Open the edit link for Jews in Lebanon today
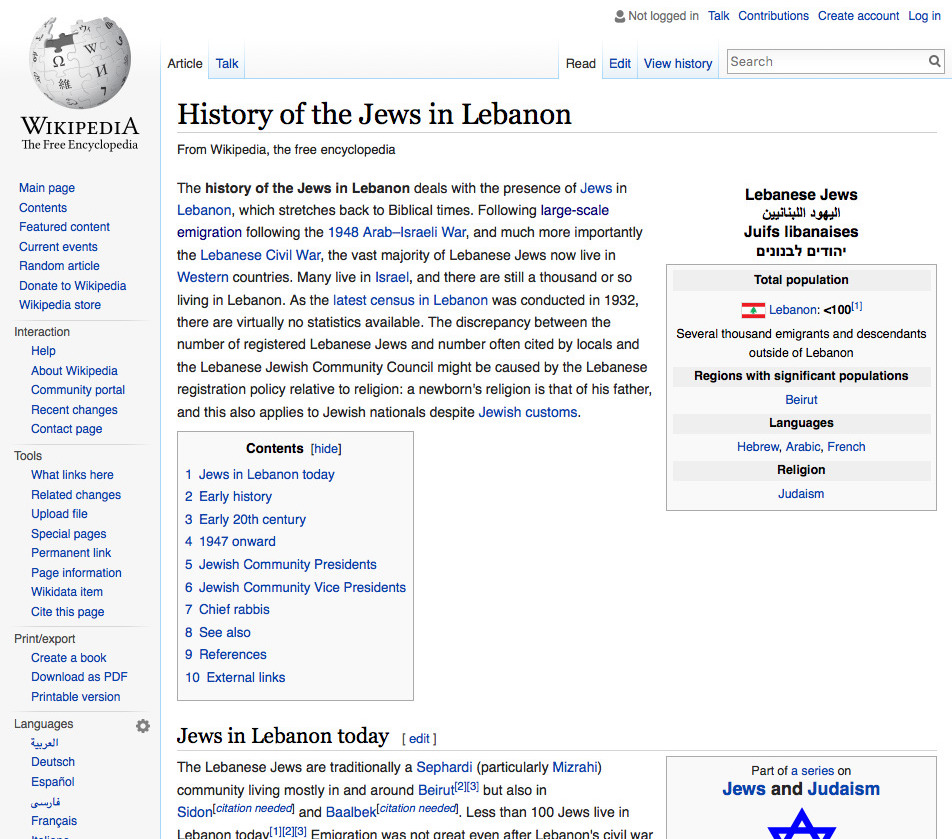952x839 pixels. pyautogui.click(x=419, y=738)
